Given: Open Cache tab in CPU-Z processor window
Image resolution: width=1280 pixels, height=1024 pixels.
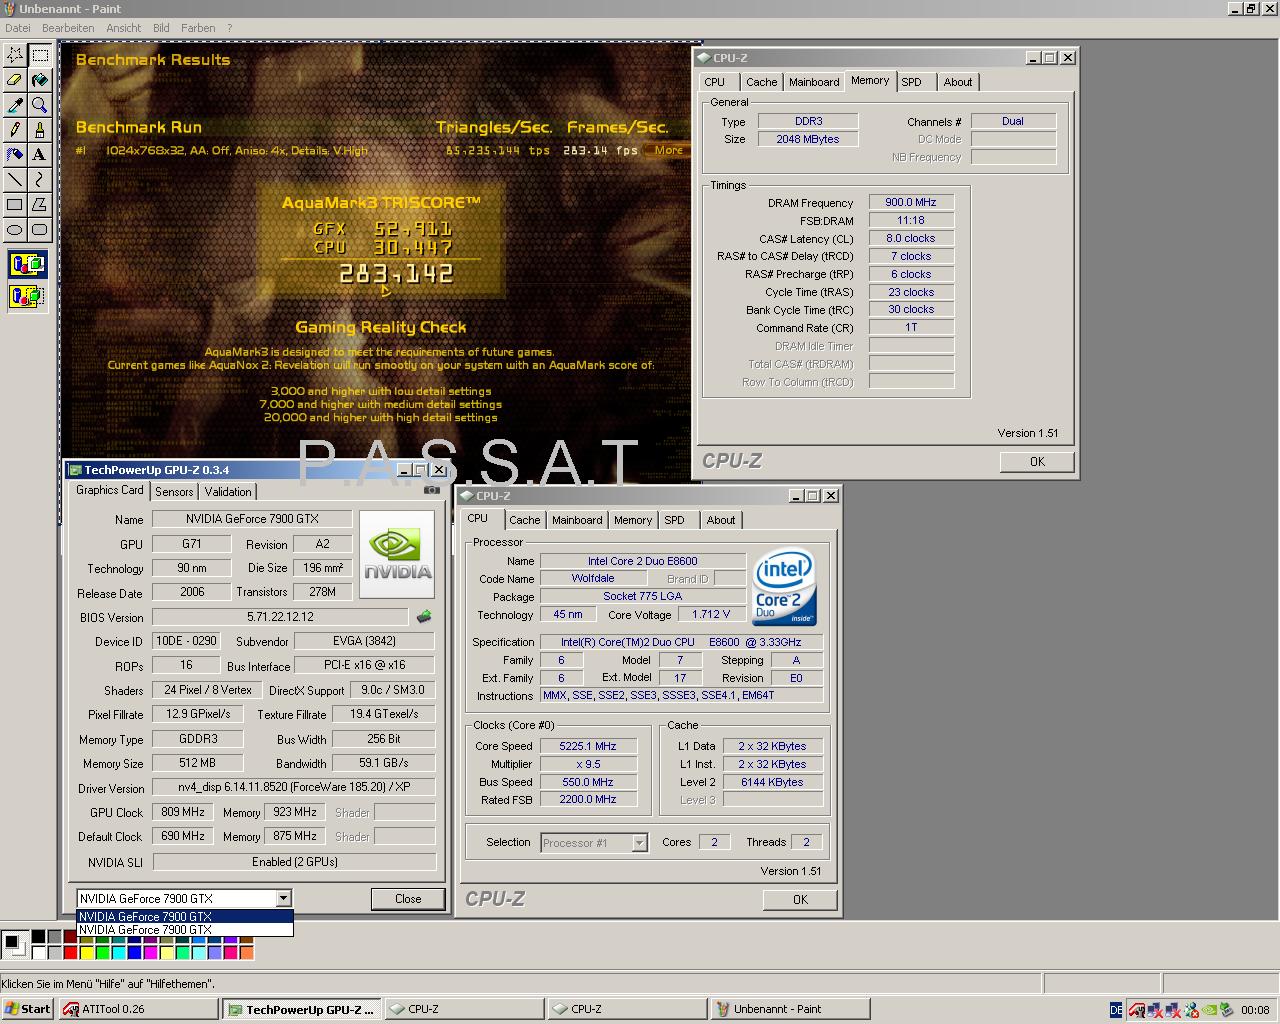Looking at the screenshot, I should point(524,520).
